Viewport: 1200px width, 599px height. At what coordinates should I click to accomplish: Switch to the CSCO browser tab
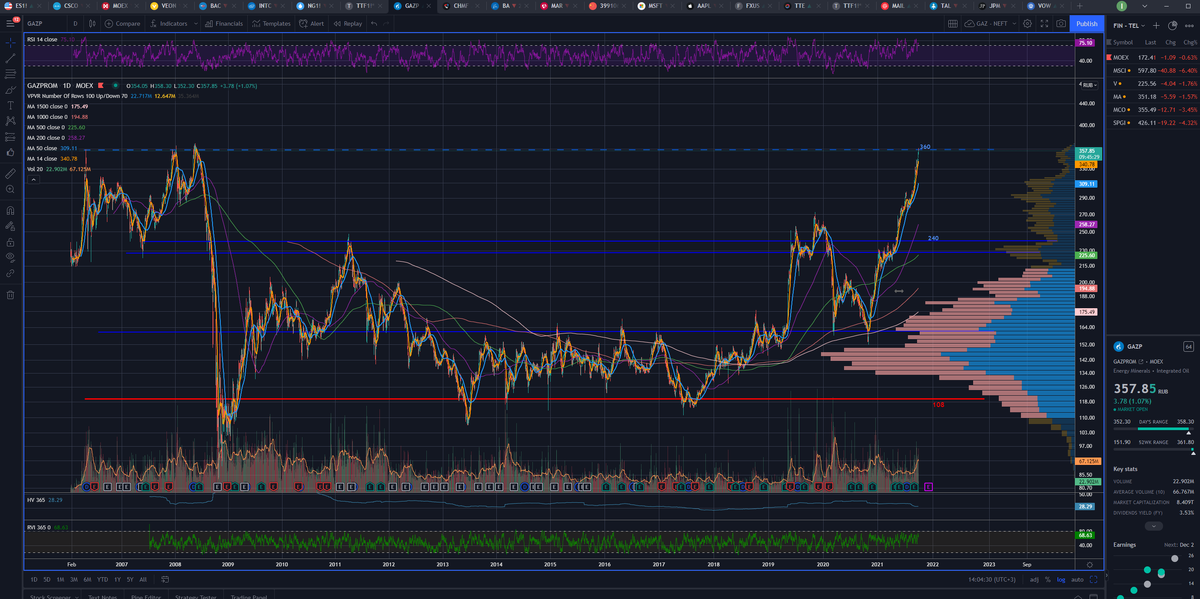tap(70, 6)
